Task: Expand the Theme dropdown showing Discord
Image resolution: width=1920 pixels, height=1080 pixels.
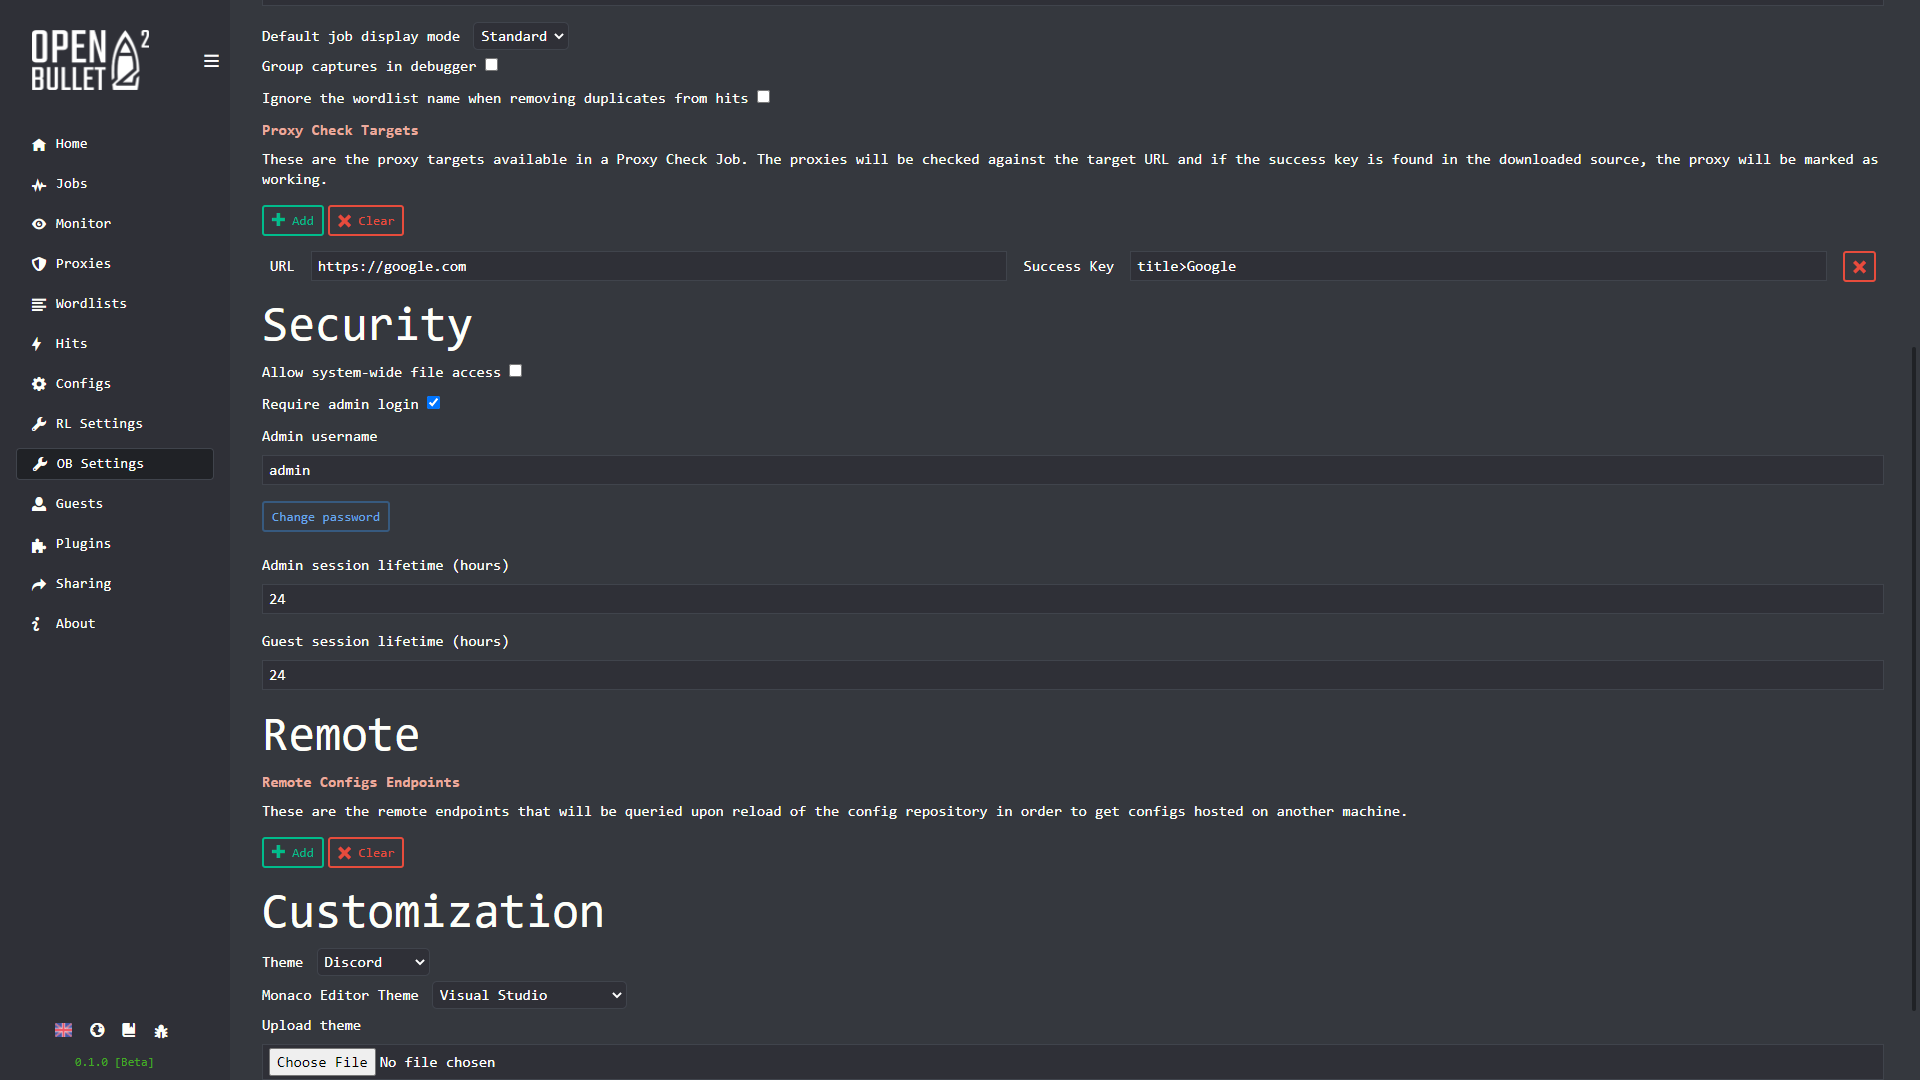Action: [x=373, y=962]
